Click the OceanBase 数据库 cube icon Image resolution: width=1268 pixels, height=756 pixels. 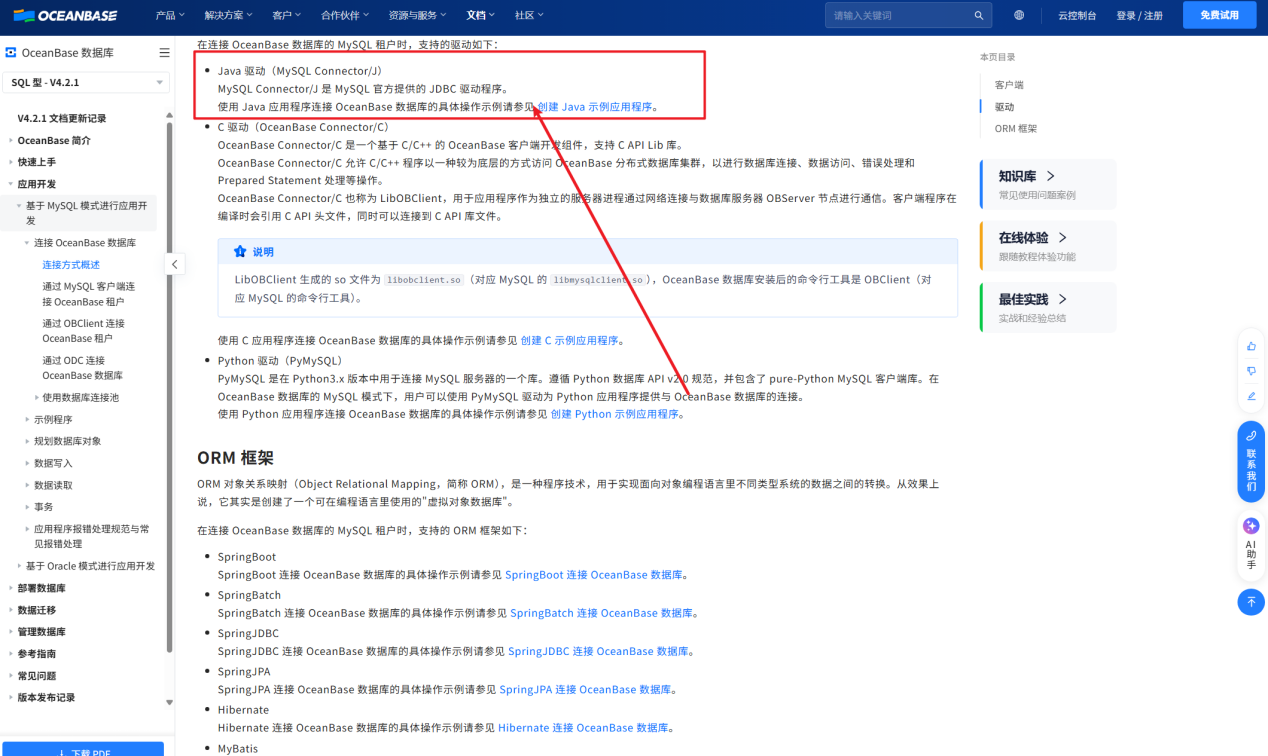click(x=11, y=53)
